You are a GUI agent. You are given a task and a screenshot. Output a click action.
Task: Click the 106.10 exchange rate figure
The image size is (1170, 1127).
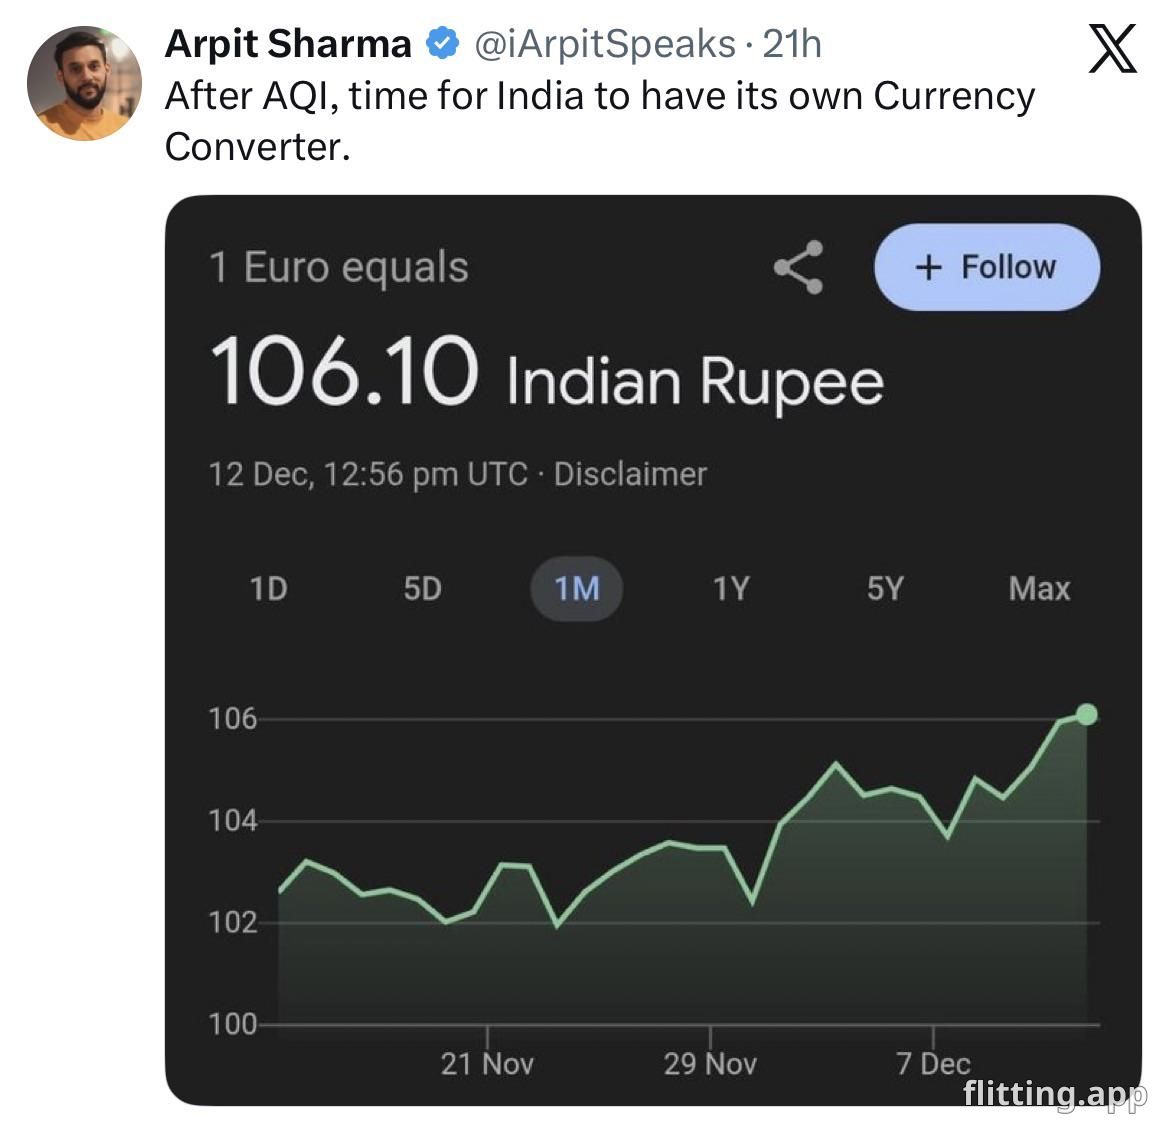point(345,375)
